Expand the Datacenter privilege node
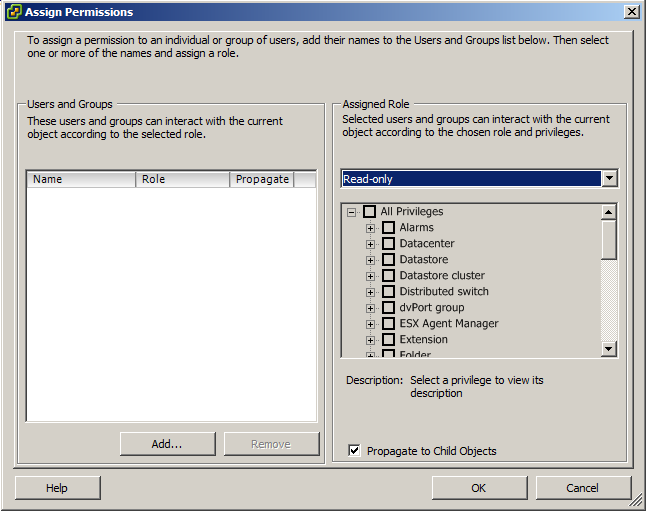 [x=370, y=244]
